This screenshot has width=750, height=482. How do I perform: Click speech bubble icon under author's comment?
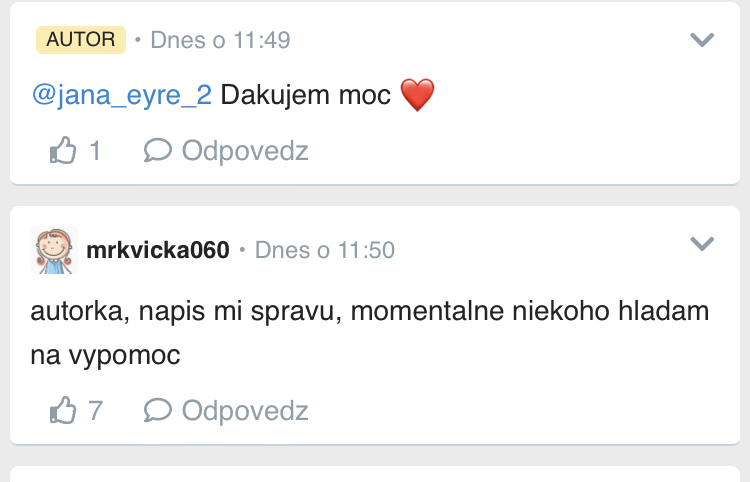[x=158, y=151]
